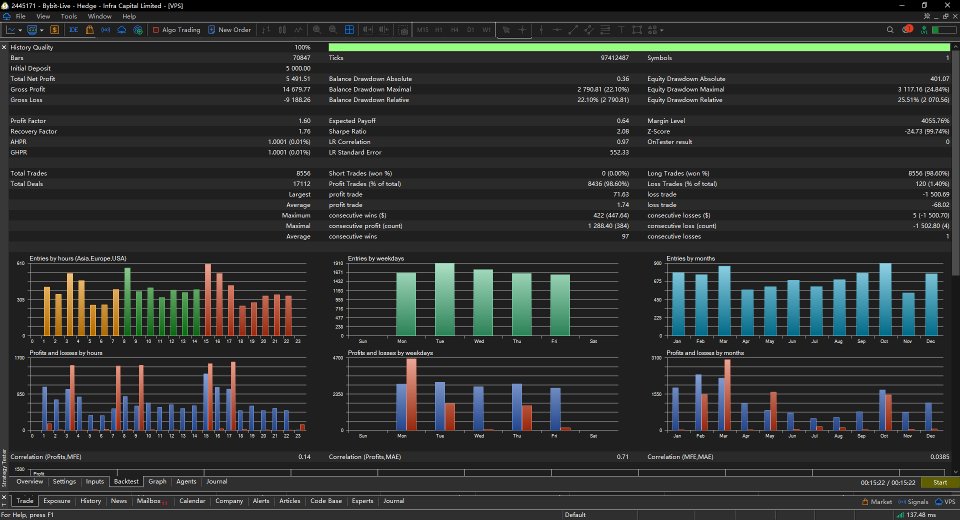Open the Signals radio-wave toolbar icon
The height and width of the screenshot is (520, 960).
pyautogui.click(x=105, y=29)
